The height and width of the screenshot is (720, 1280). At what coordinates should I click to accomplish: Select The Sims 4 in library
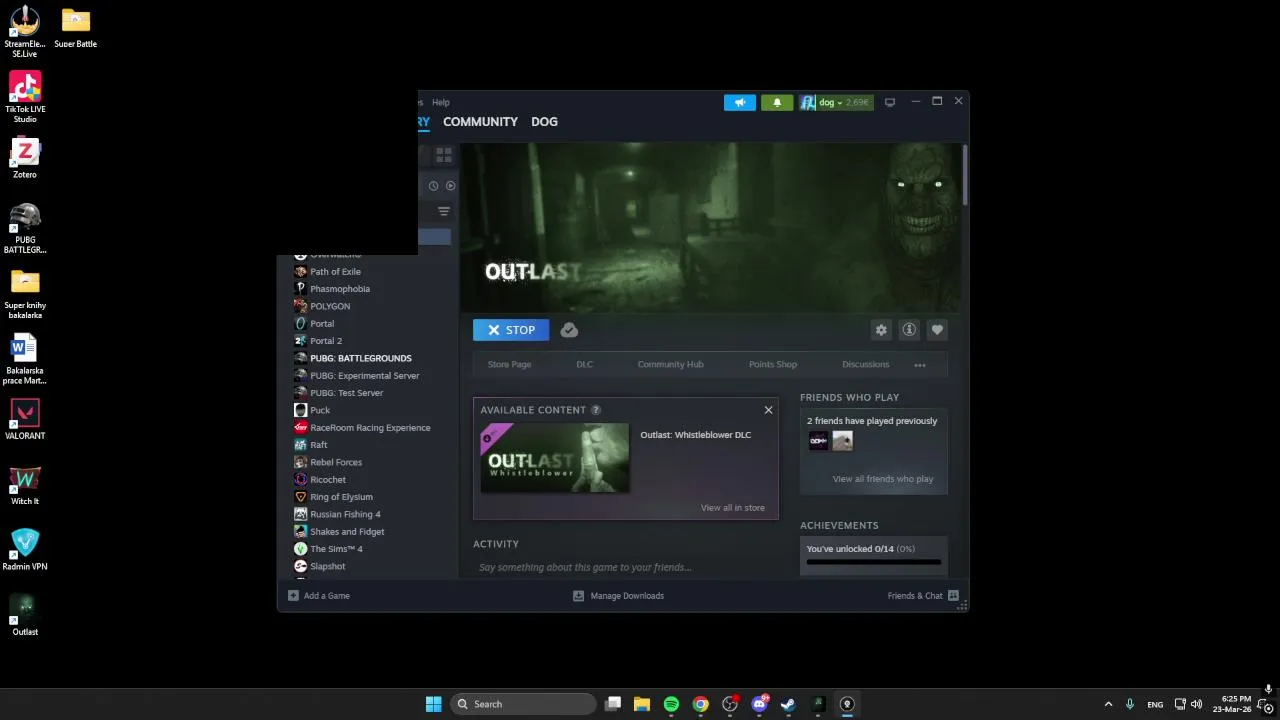tap(336, 549)
